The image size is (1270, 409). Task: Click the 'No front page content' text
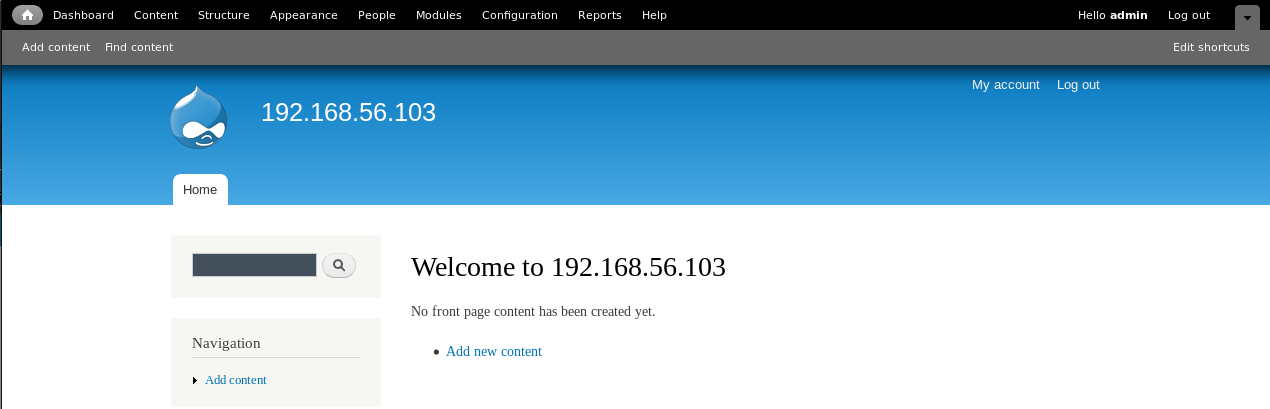click(533, 312)
